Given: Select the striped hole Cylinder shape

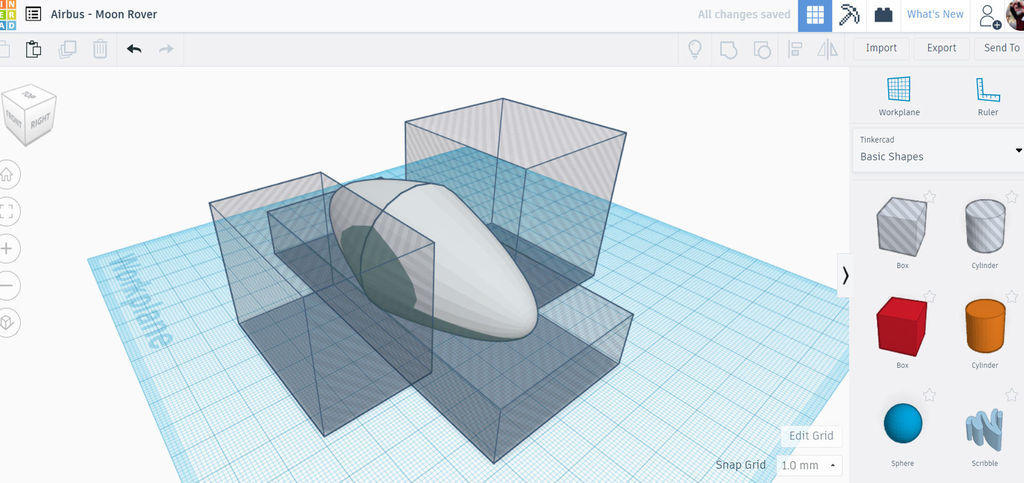Looking at the screenshot, I should point(985,226).
